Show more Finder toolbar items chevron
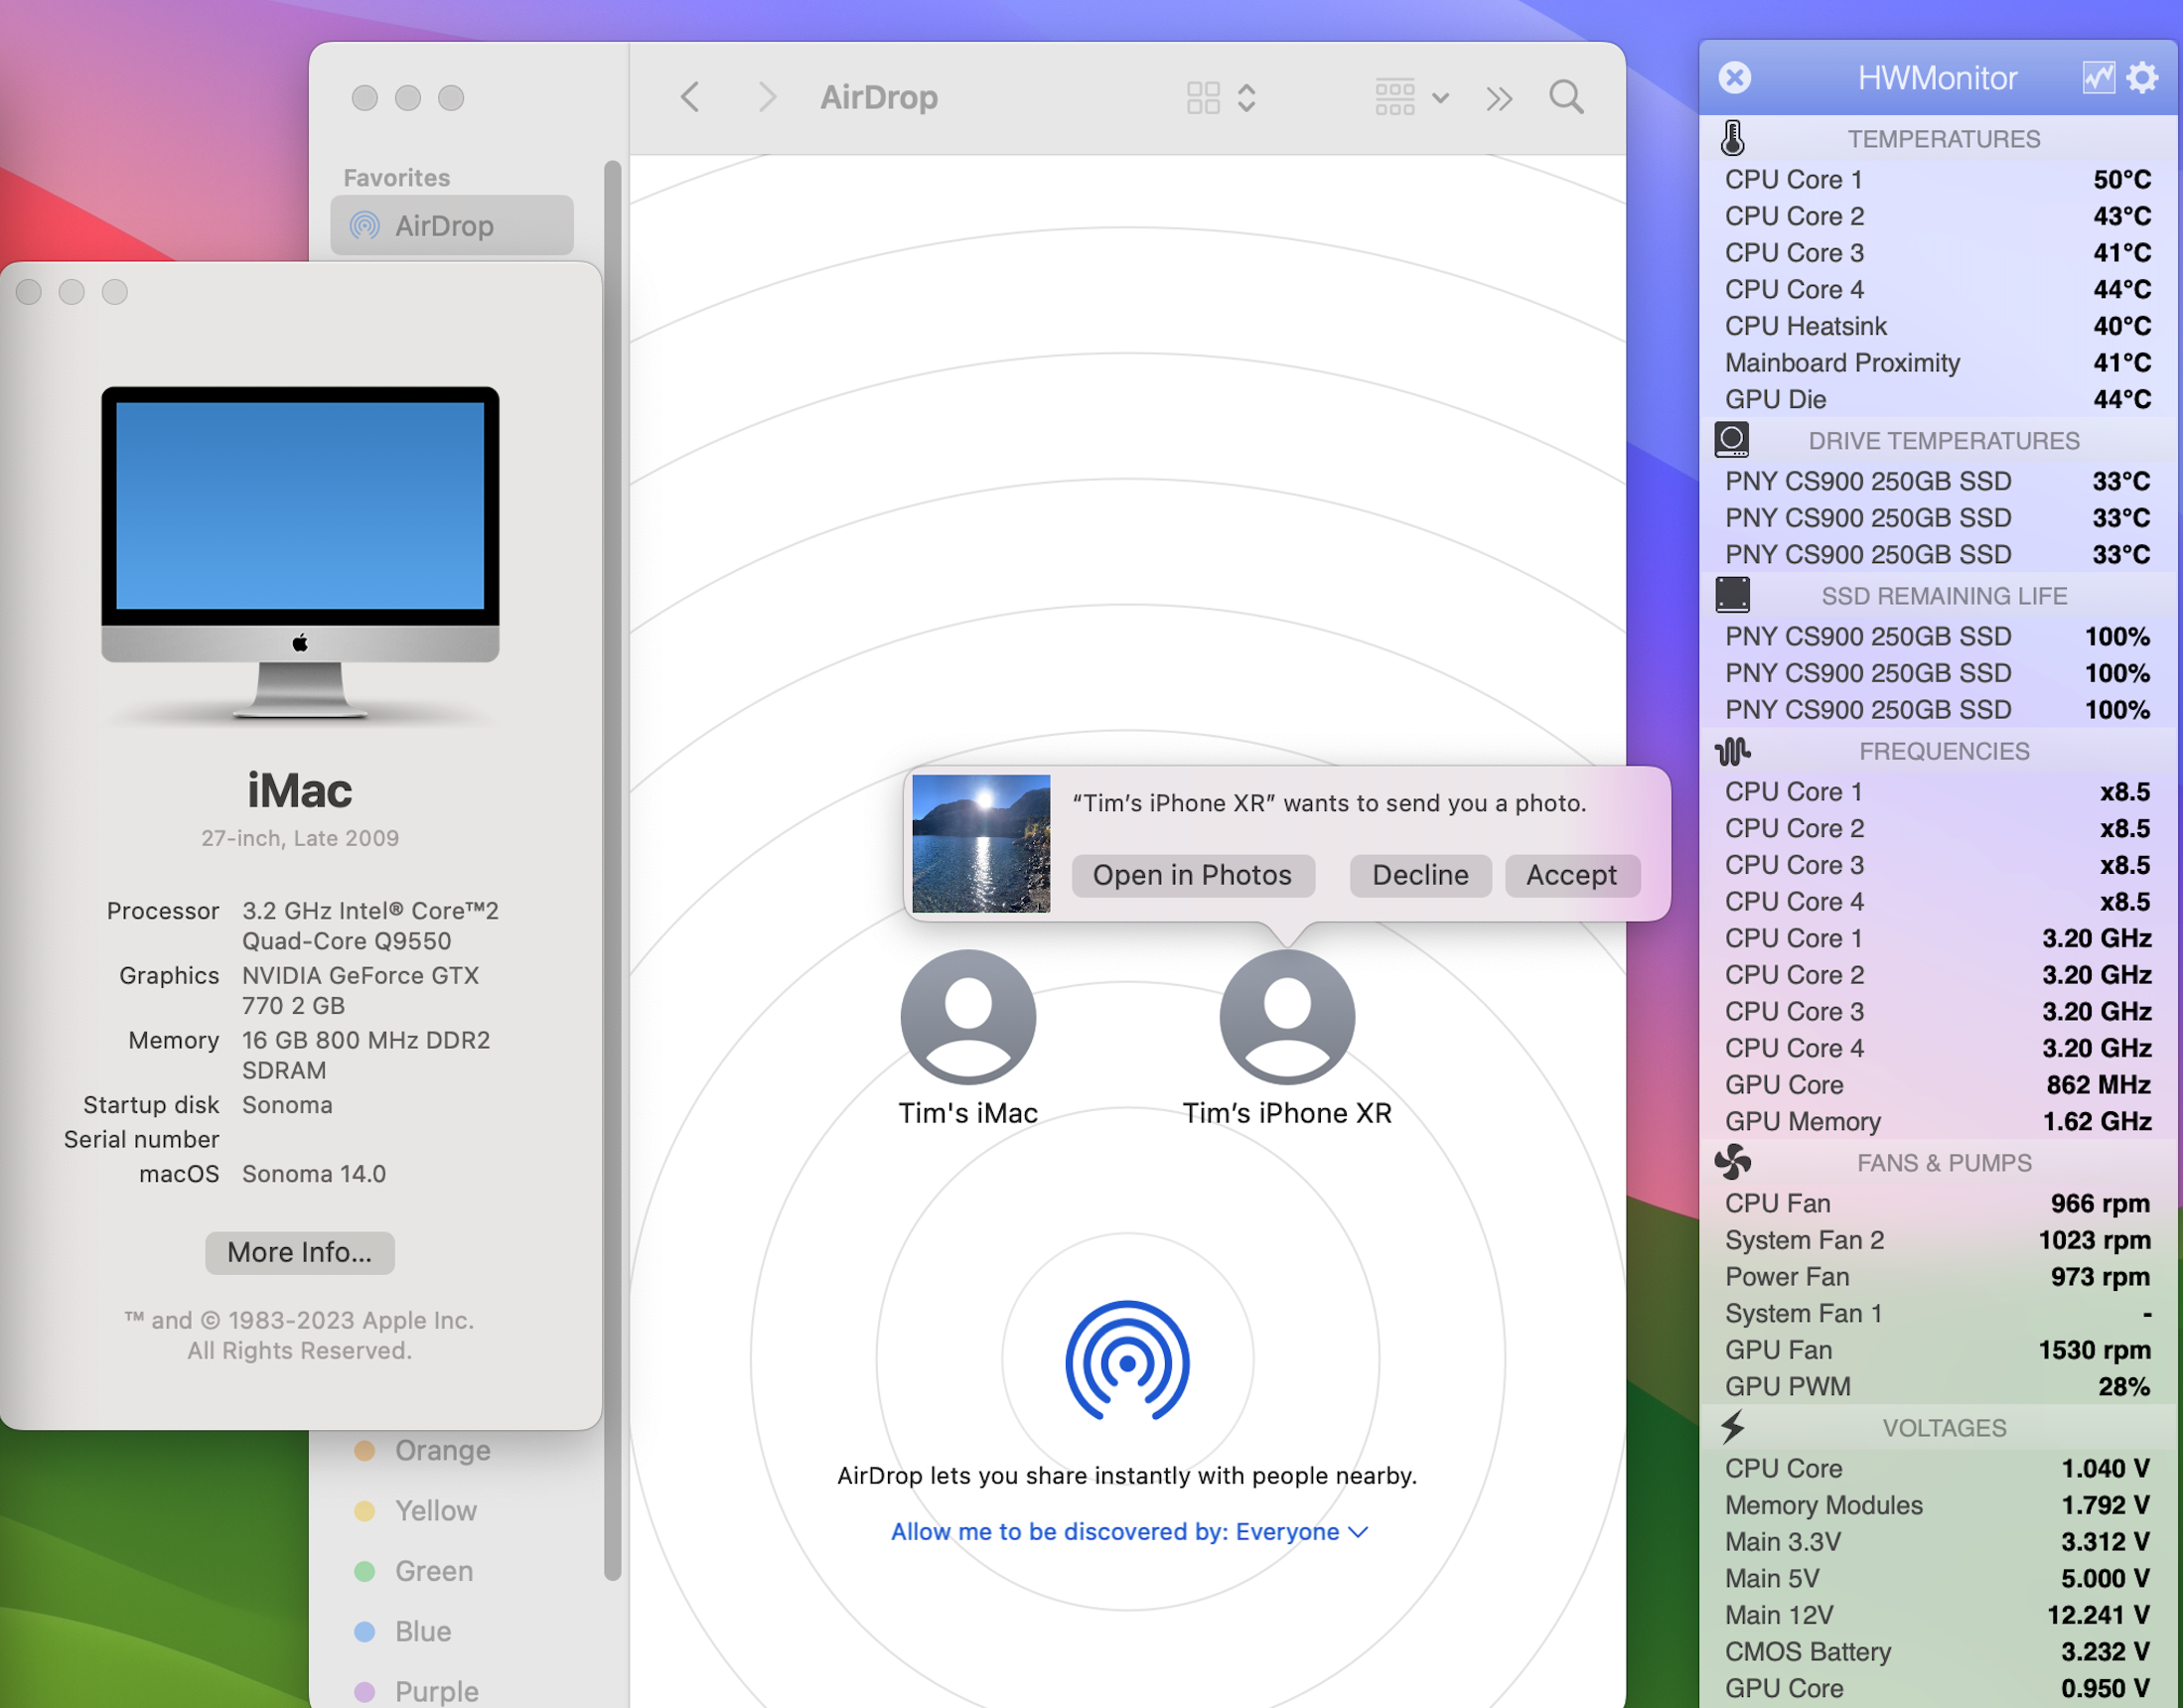The width and height of the screenshot is (2183, 1708). 1498,98
